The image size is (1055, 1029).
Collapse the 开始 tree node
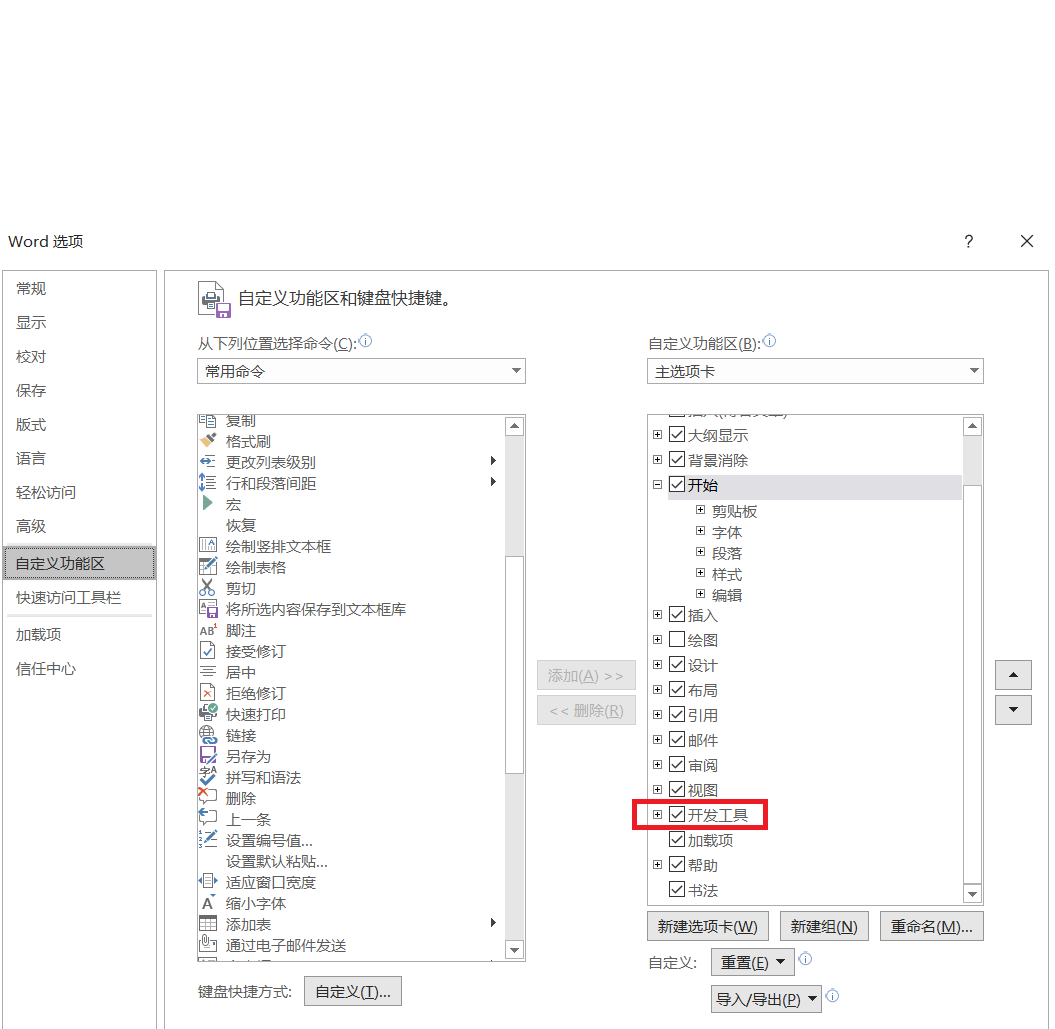point(657,485)
